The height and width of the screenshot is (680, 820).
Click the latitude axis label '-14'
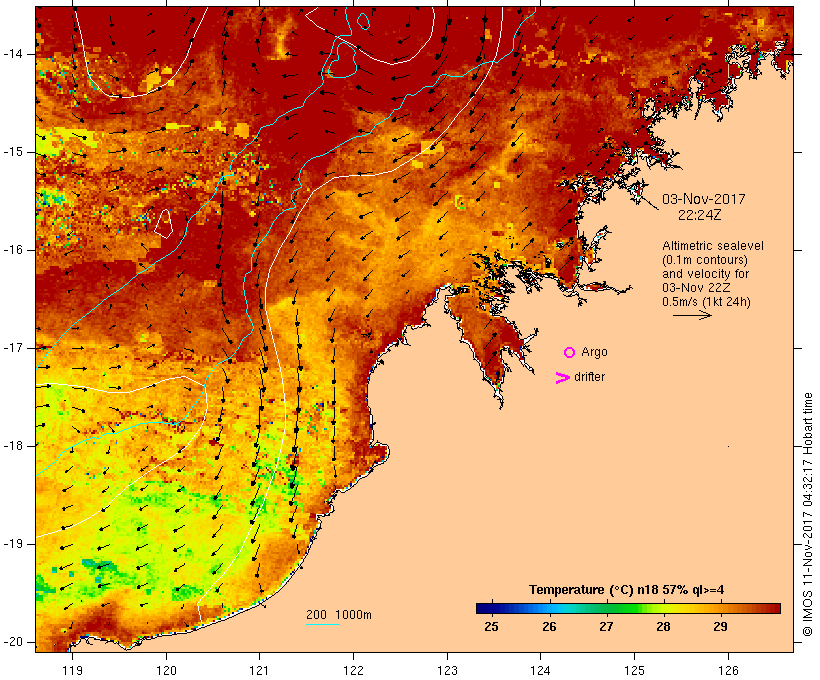[x=12, y=54]
